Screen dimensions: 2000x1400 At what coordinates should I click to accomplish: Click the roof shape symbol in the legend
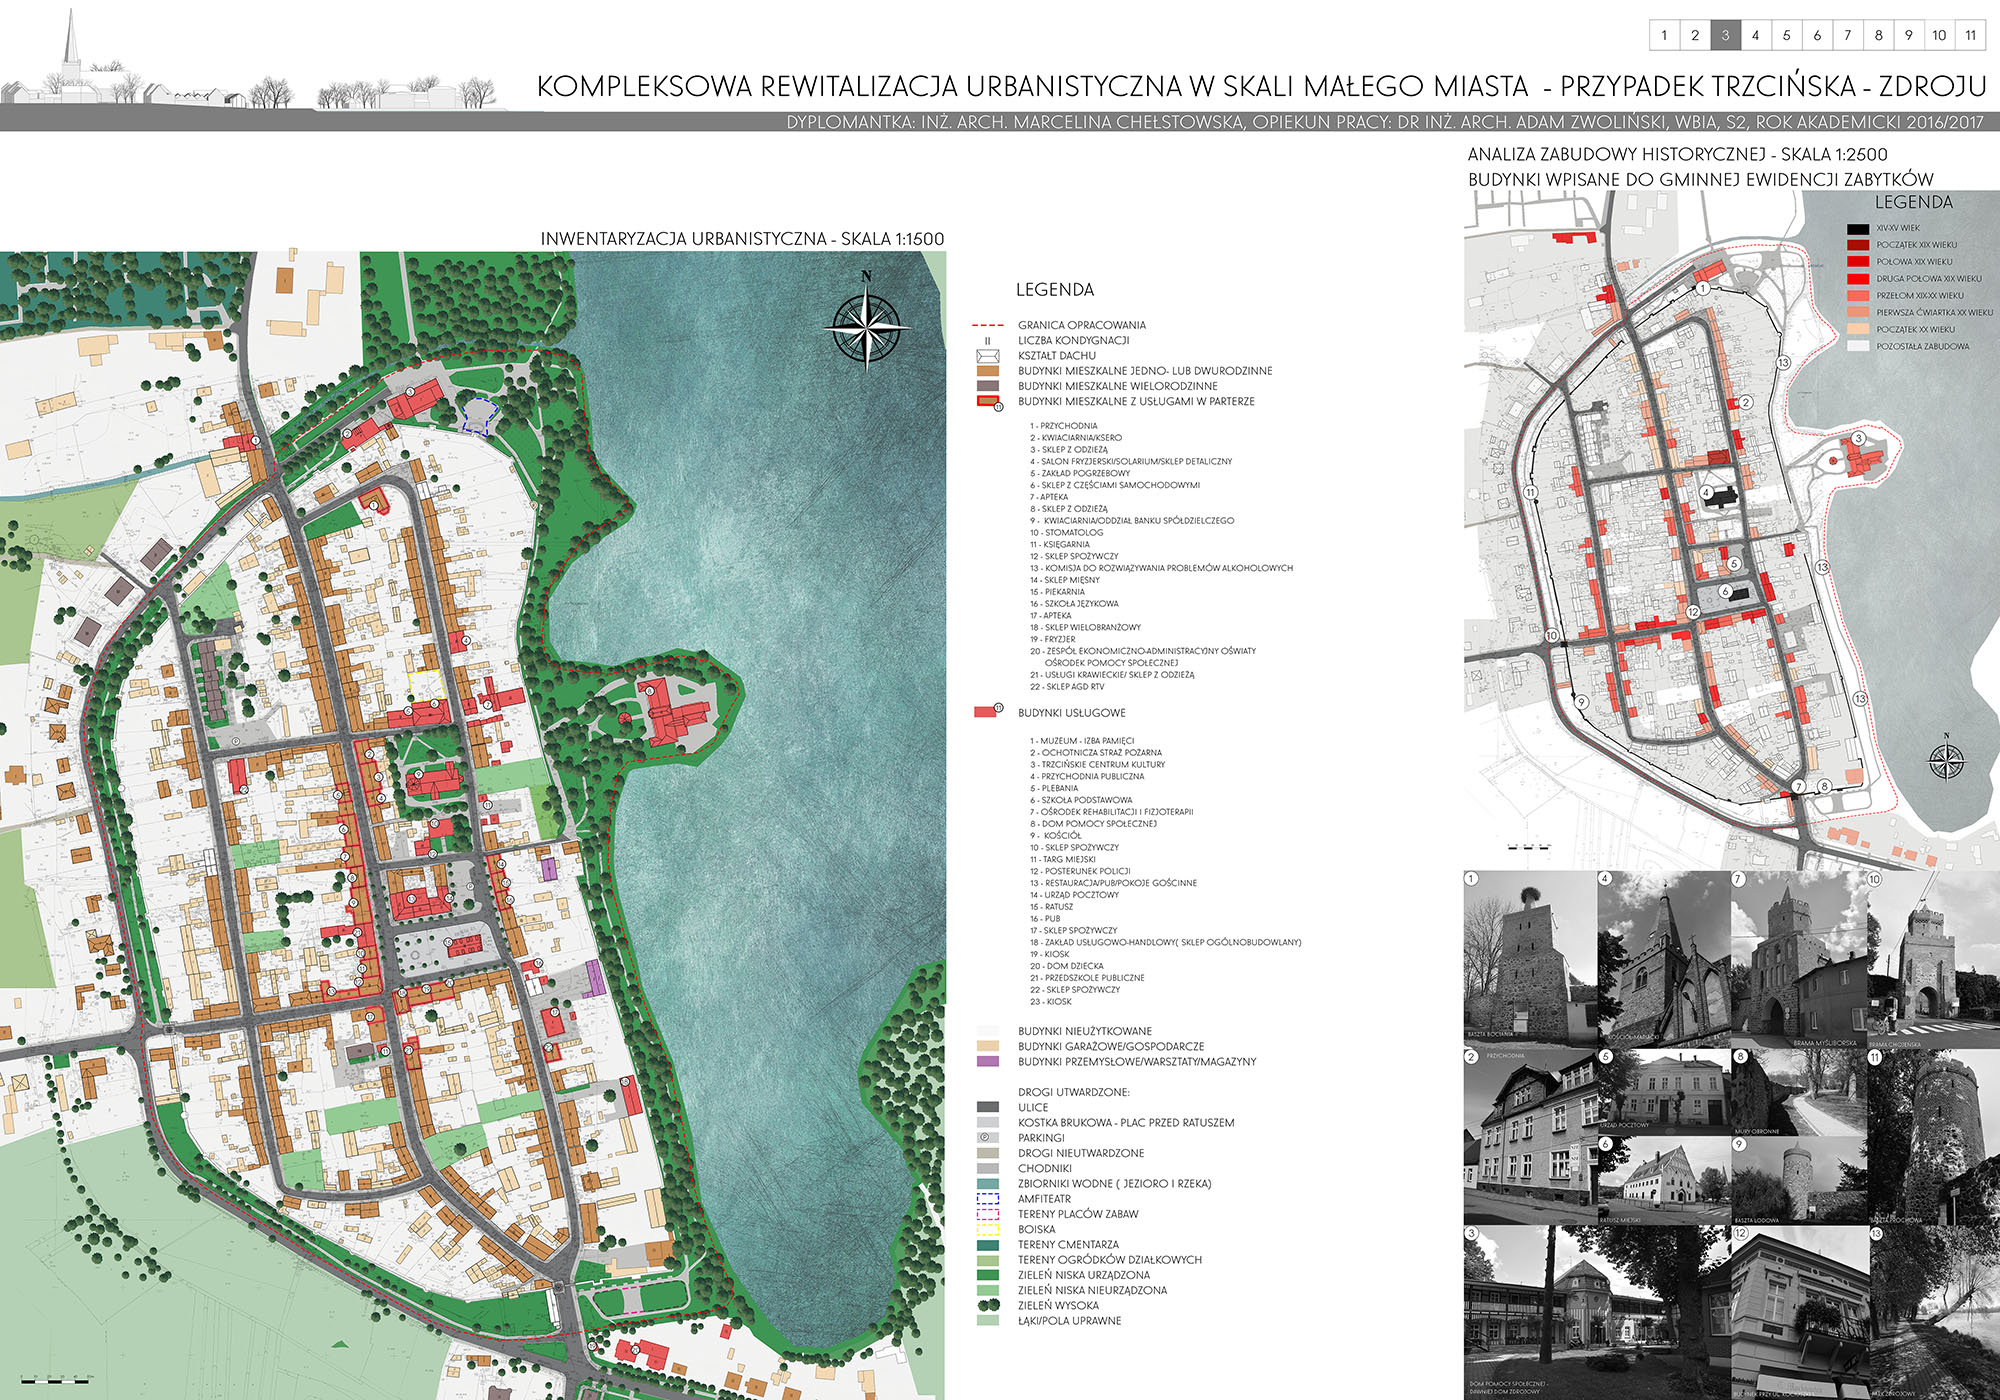988,356
